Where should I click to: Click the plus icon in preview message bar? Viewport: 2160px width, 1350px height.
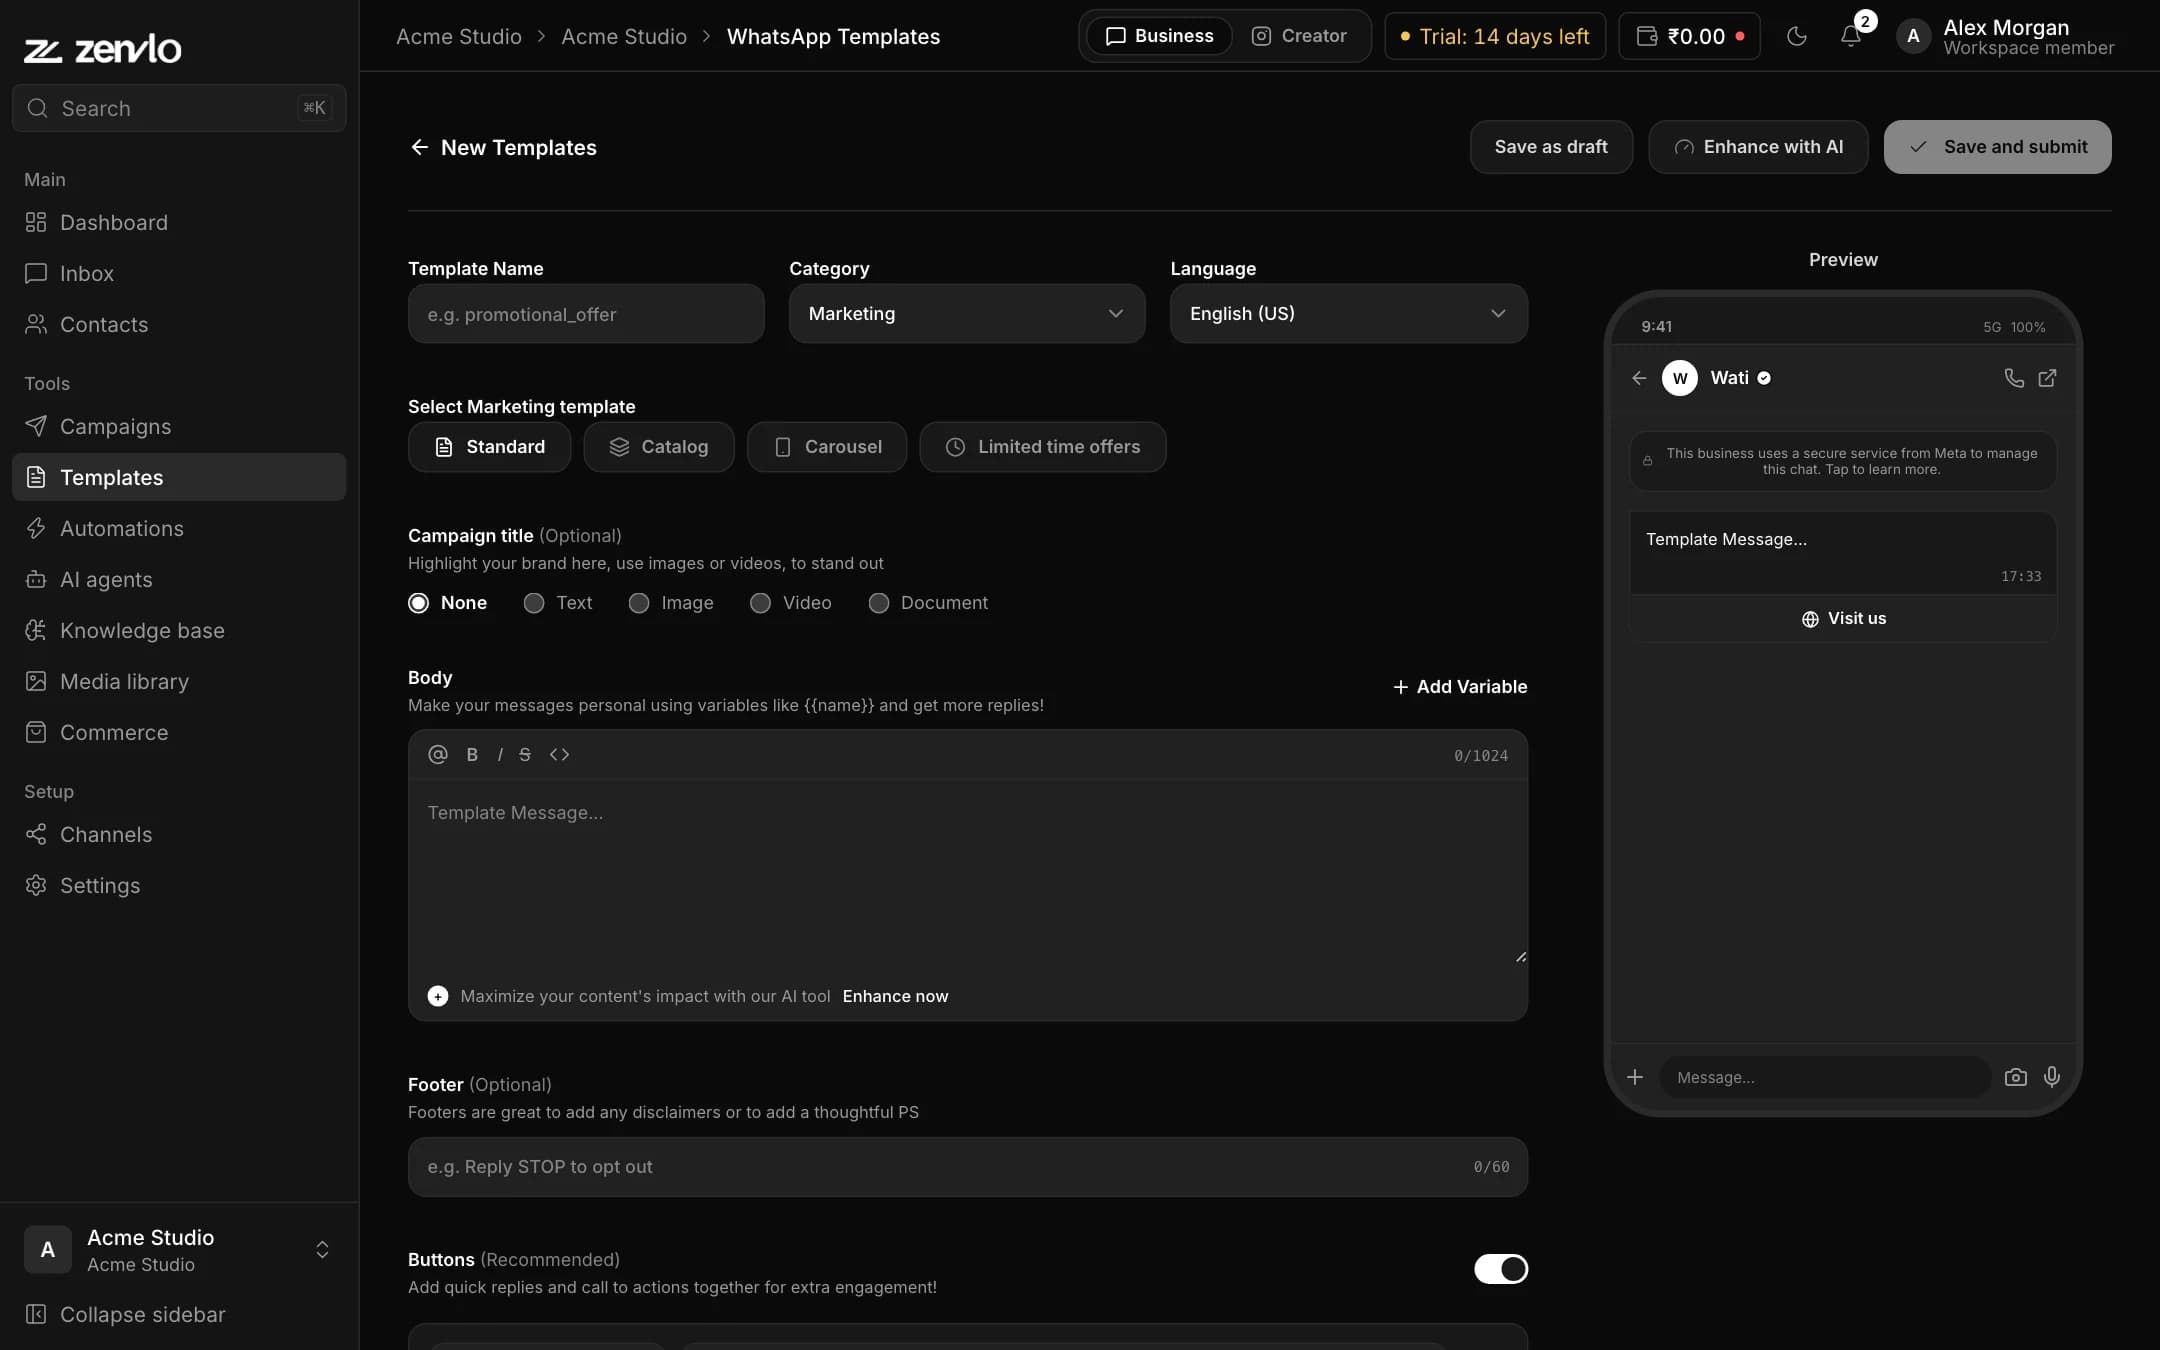click(1635, 1077)
